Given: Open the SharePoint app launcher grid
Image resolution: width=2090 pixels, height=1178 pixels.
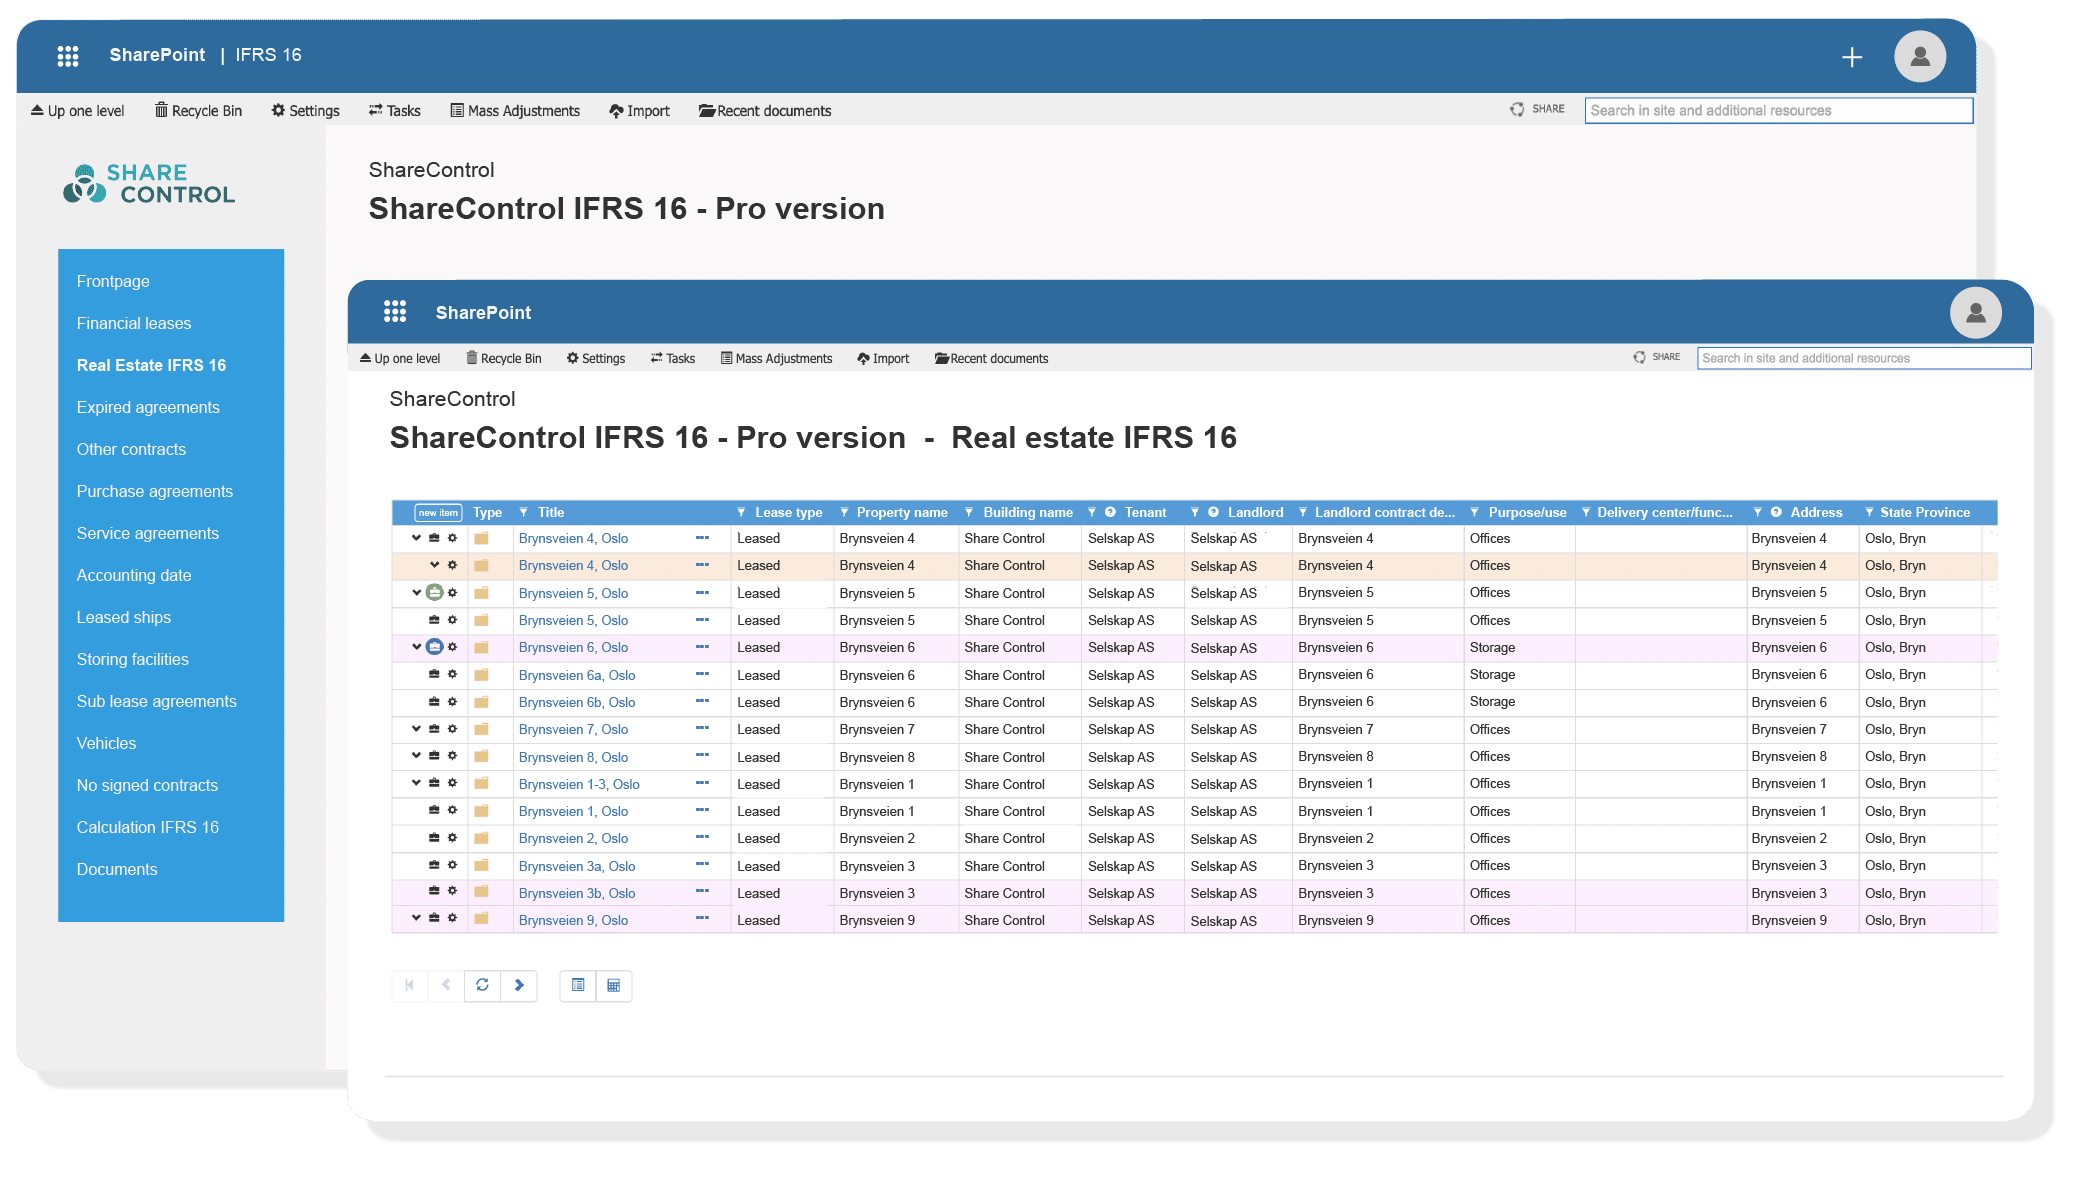Looking at the screenshot, I should coord(396,312).
